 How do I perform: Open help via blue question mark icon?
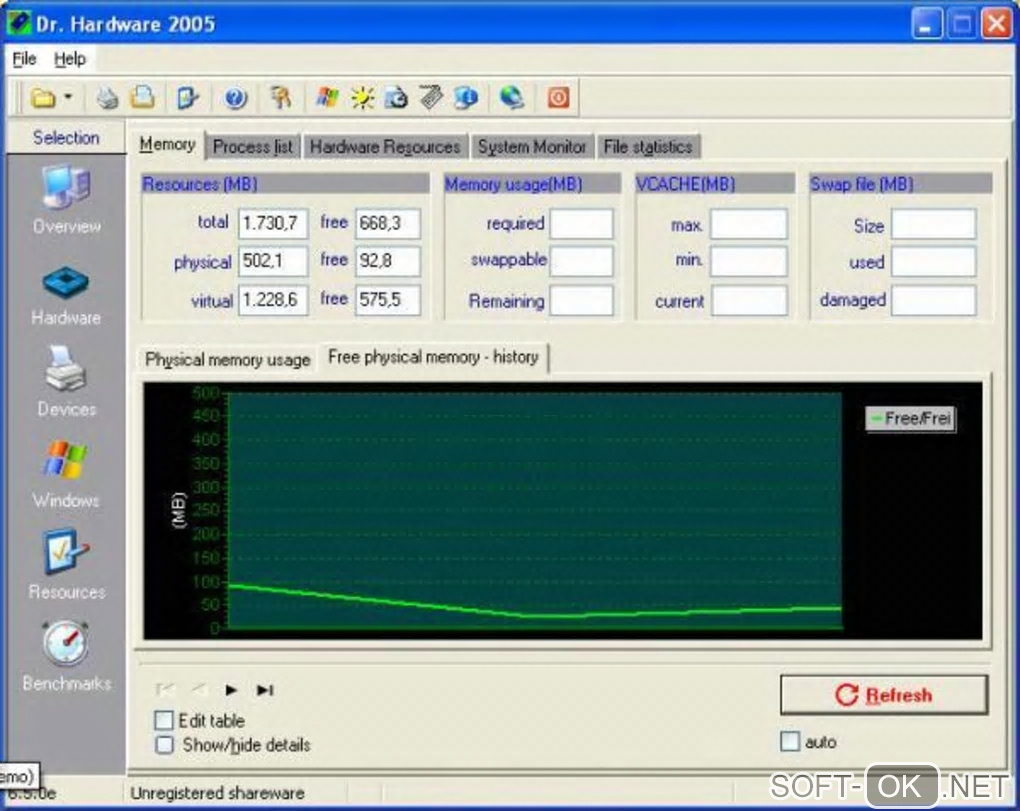235,98
